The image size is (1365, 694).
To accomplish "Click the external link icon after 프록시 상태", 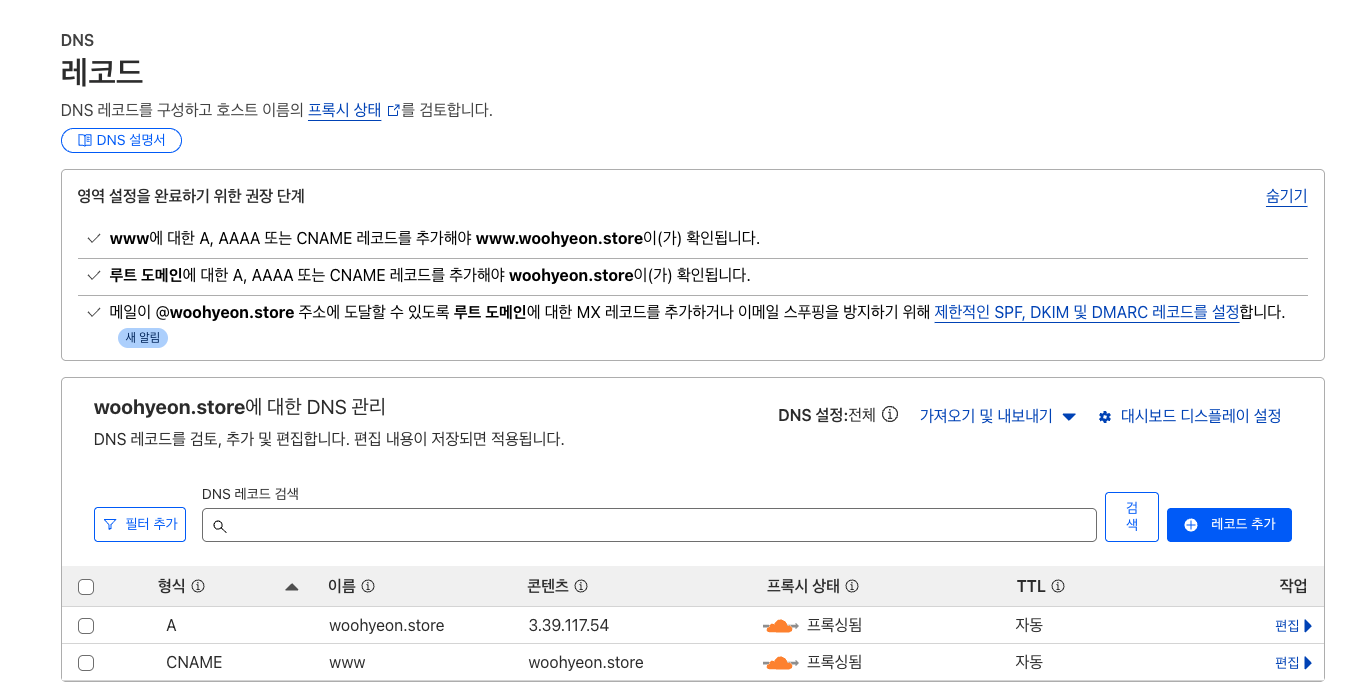I will (393, 110).
